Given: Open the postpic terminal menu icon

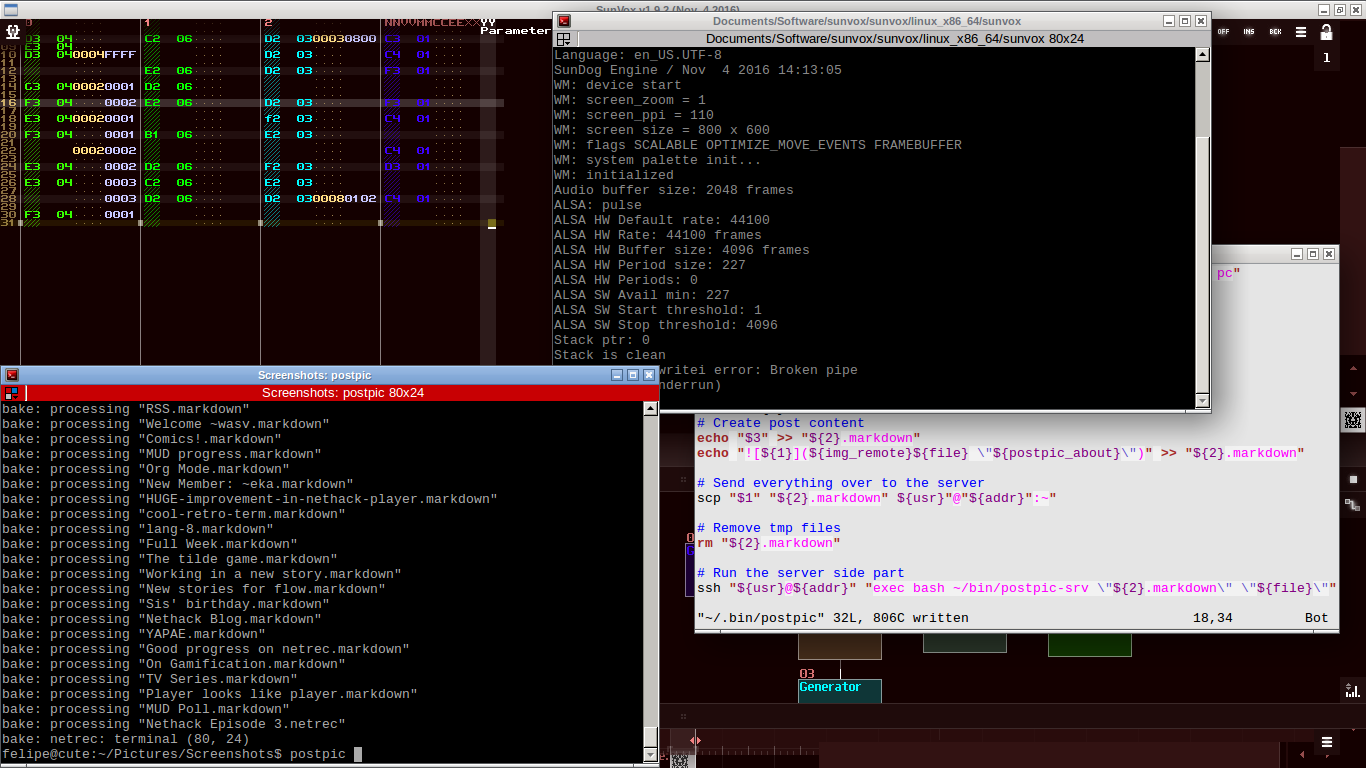Looking at the screenshot, I should tap(10, 393).
